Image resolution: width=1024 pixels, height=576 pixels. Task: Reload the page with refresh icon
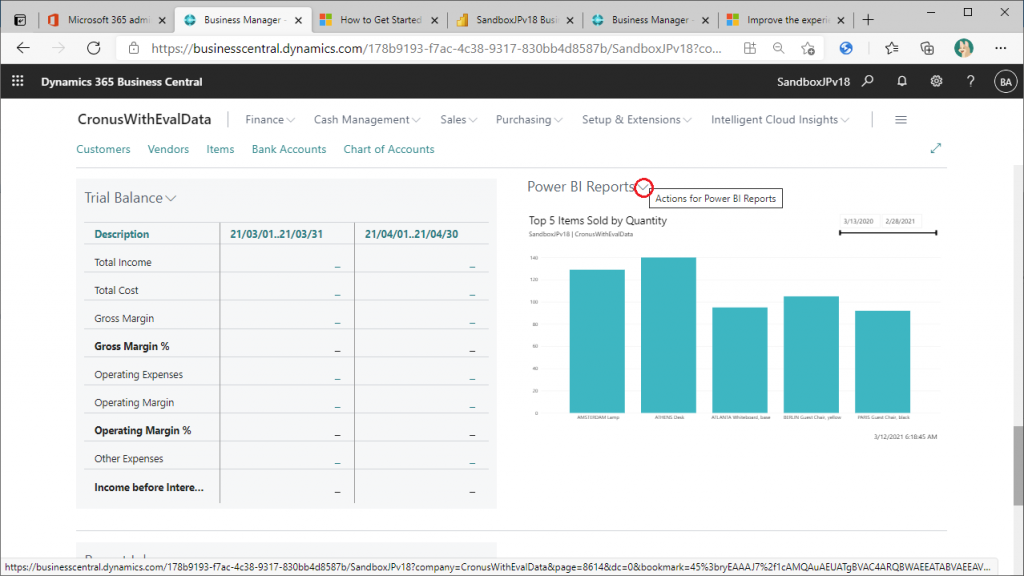(x=94, y=48)
